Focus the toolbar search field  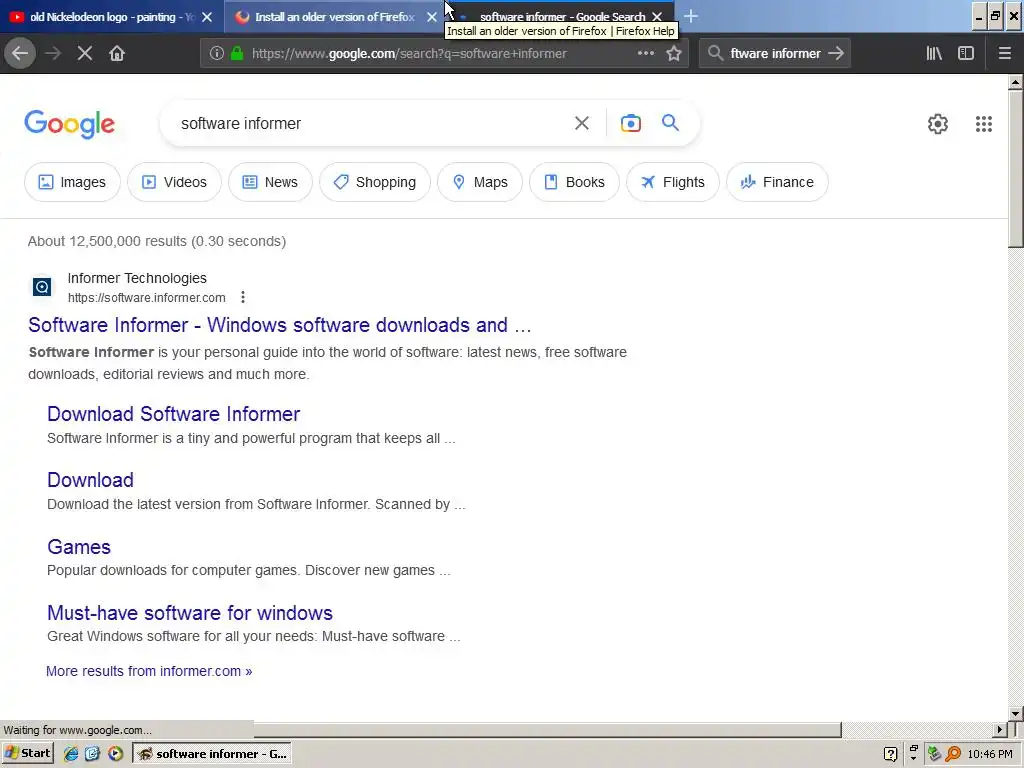coord(775,54)
